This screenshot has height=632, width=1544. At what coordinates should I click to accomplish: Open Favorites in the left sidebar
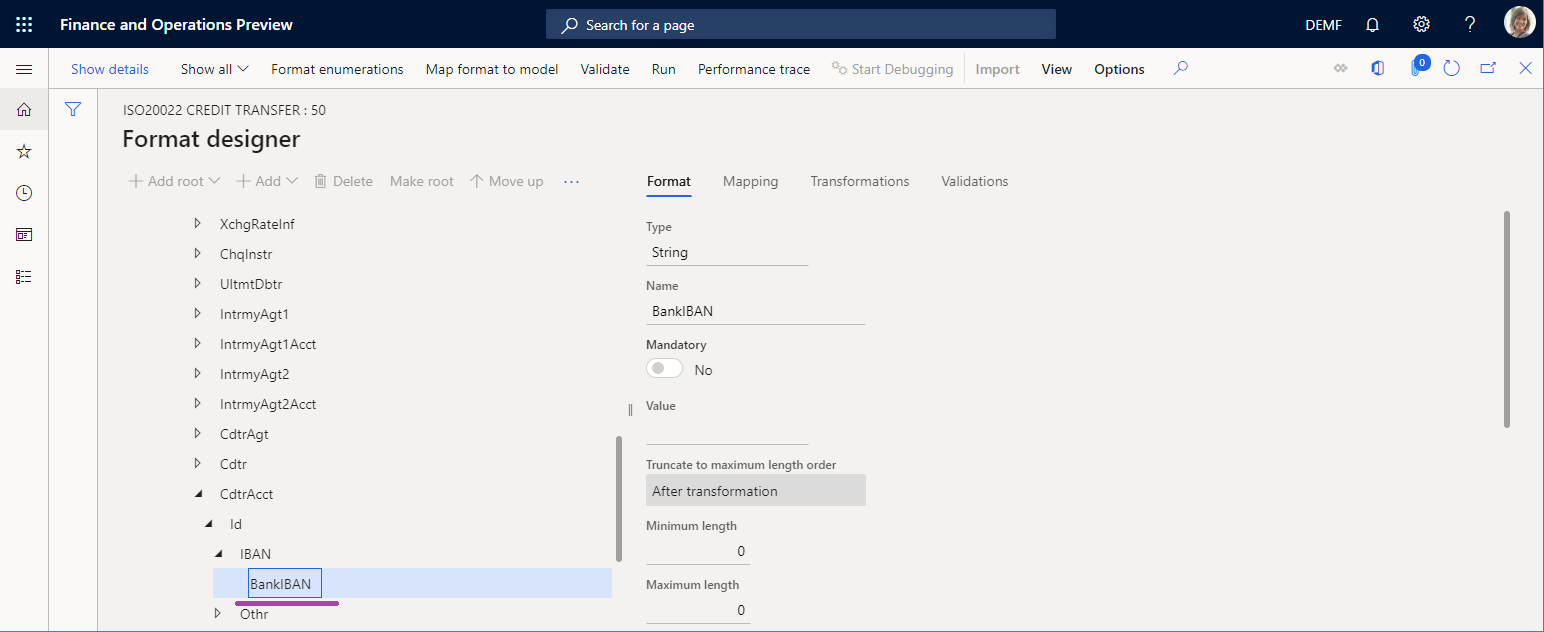coord(23,151)
